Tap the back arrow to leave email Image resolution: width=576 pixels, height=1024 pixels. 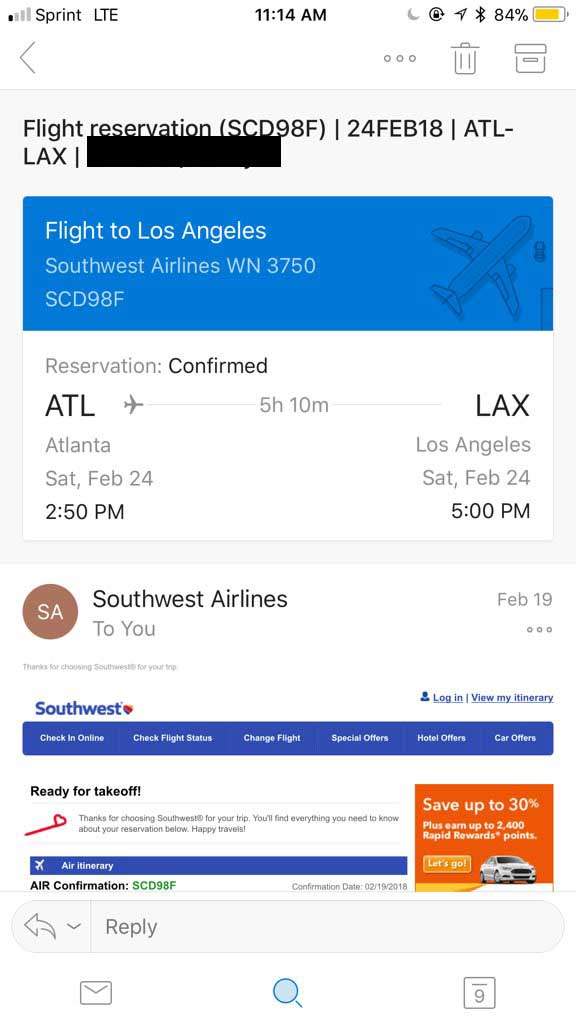point(27,58)
